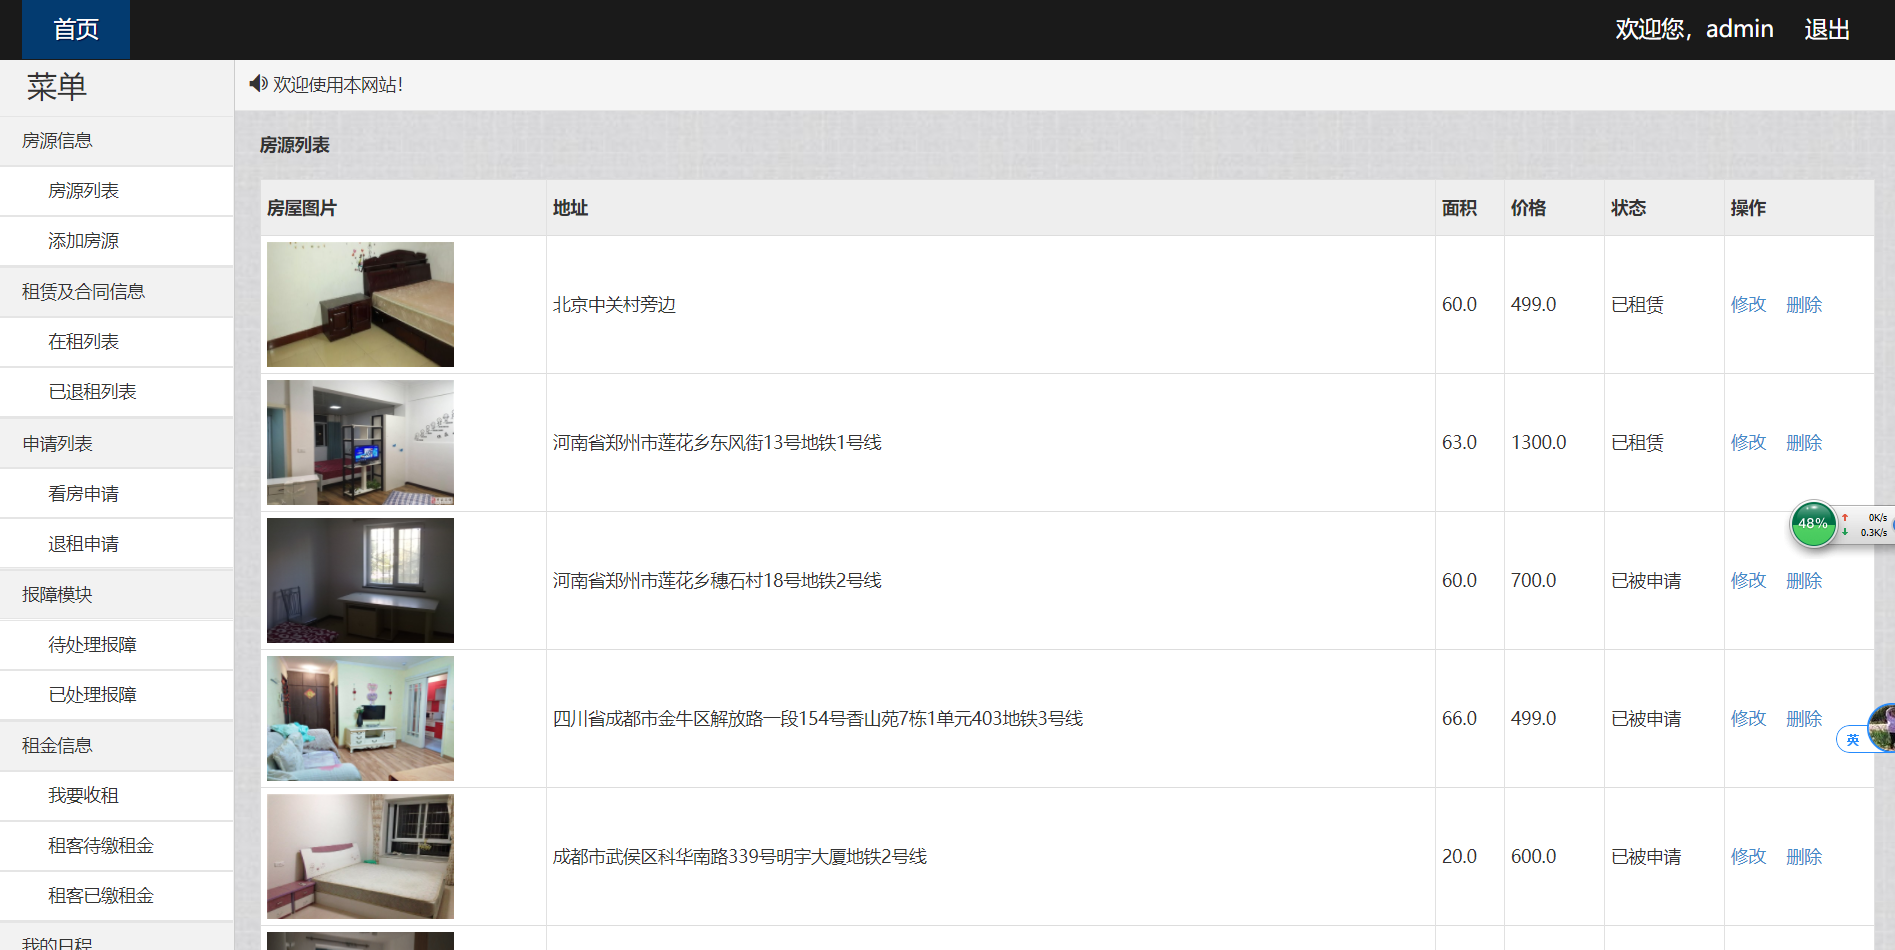The width and height of the screenshot is (1895, 950).
Task: Open the 首页 home tab
Action: [76, 30]
